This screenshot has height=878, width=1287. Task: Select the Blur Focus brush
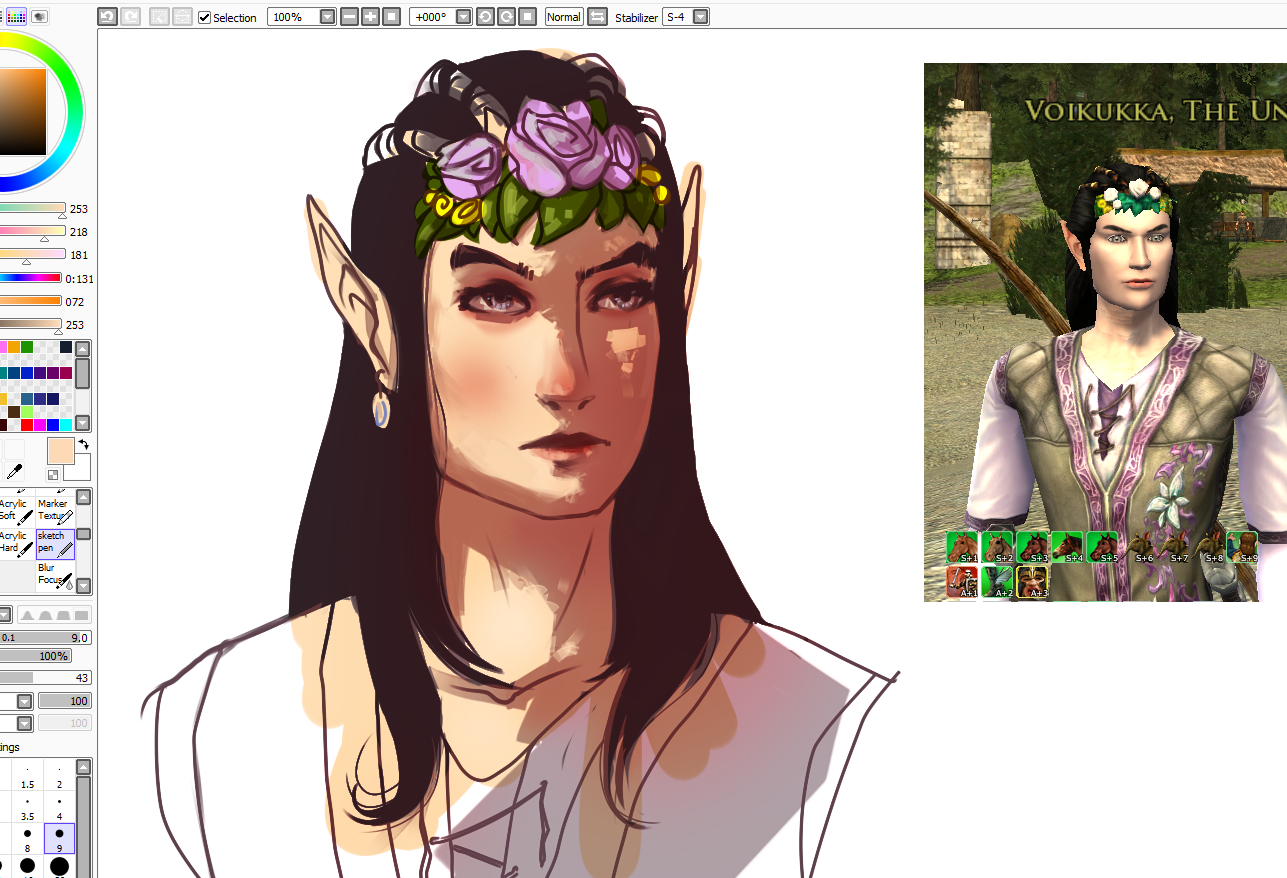point(55,575)
